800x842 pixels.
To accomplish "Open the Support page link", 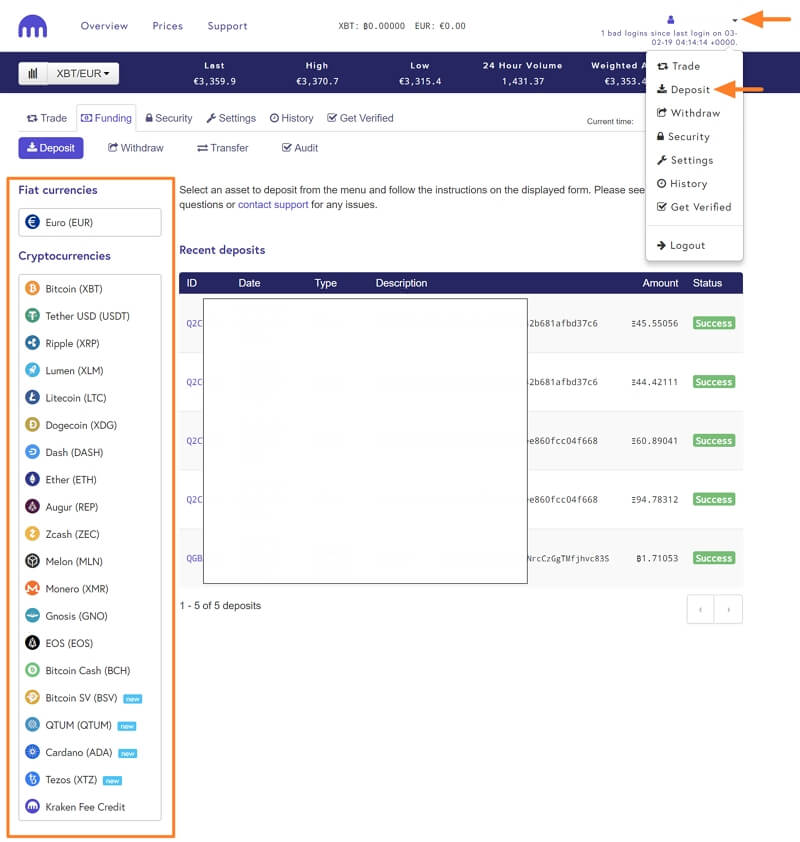I will (228, 26).
